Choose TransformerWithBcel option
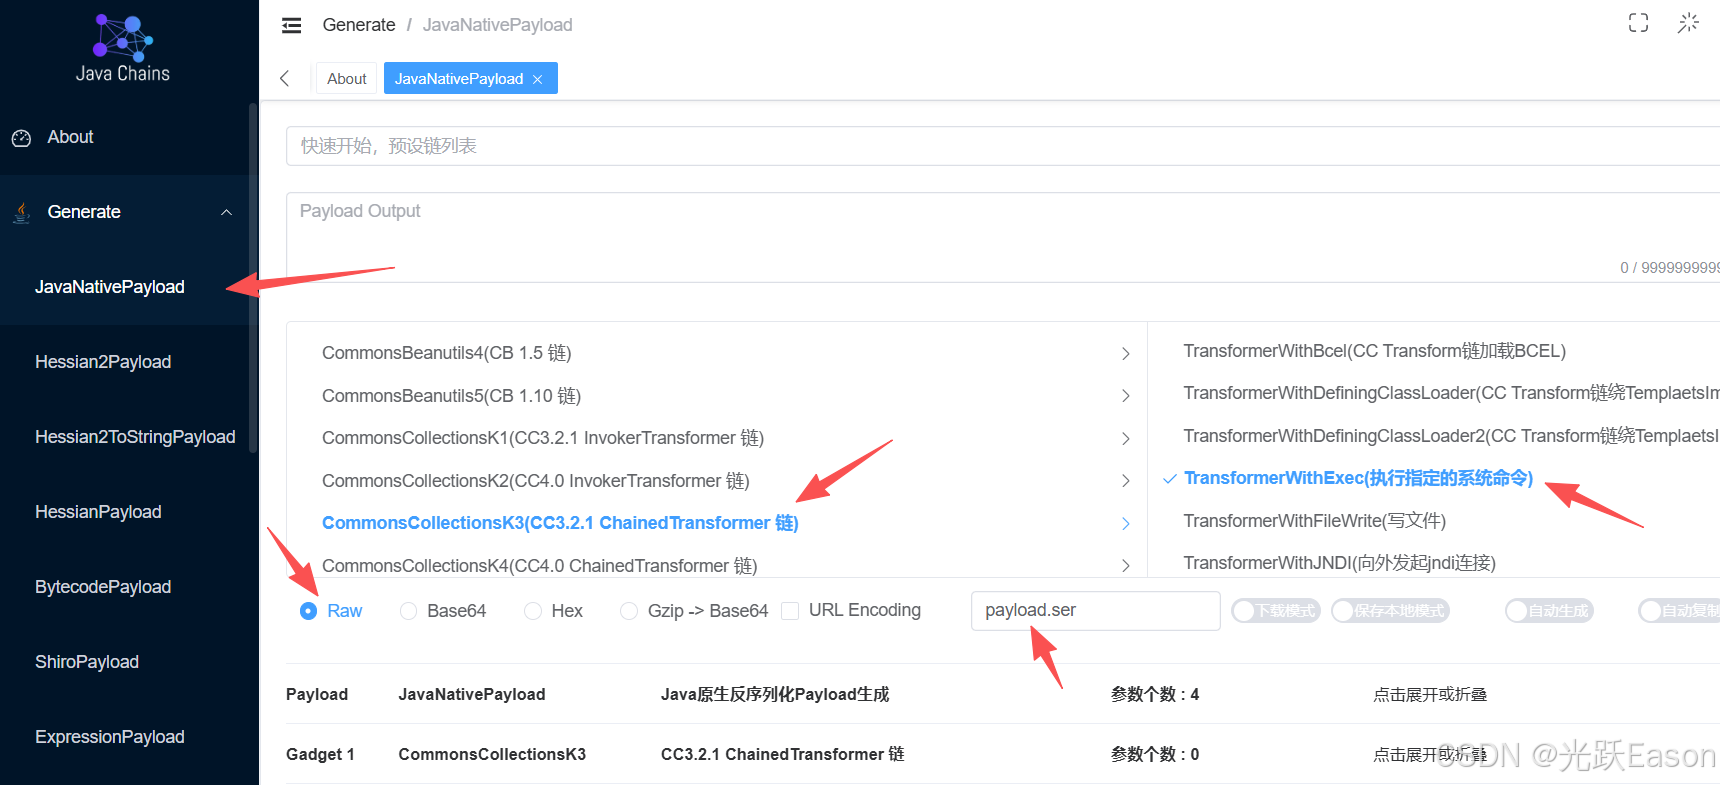The image size is (1720, 785). (x=1374, y=351)
